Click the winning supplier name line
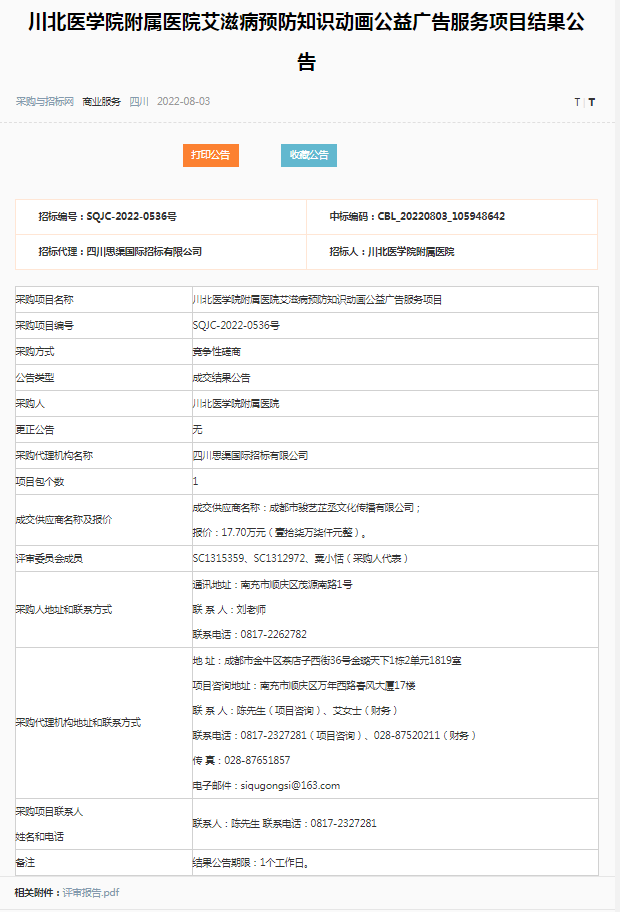Screen dimensions: 620x912 [307, 508]
